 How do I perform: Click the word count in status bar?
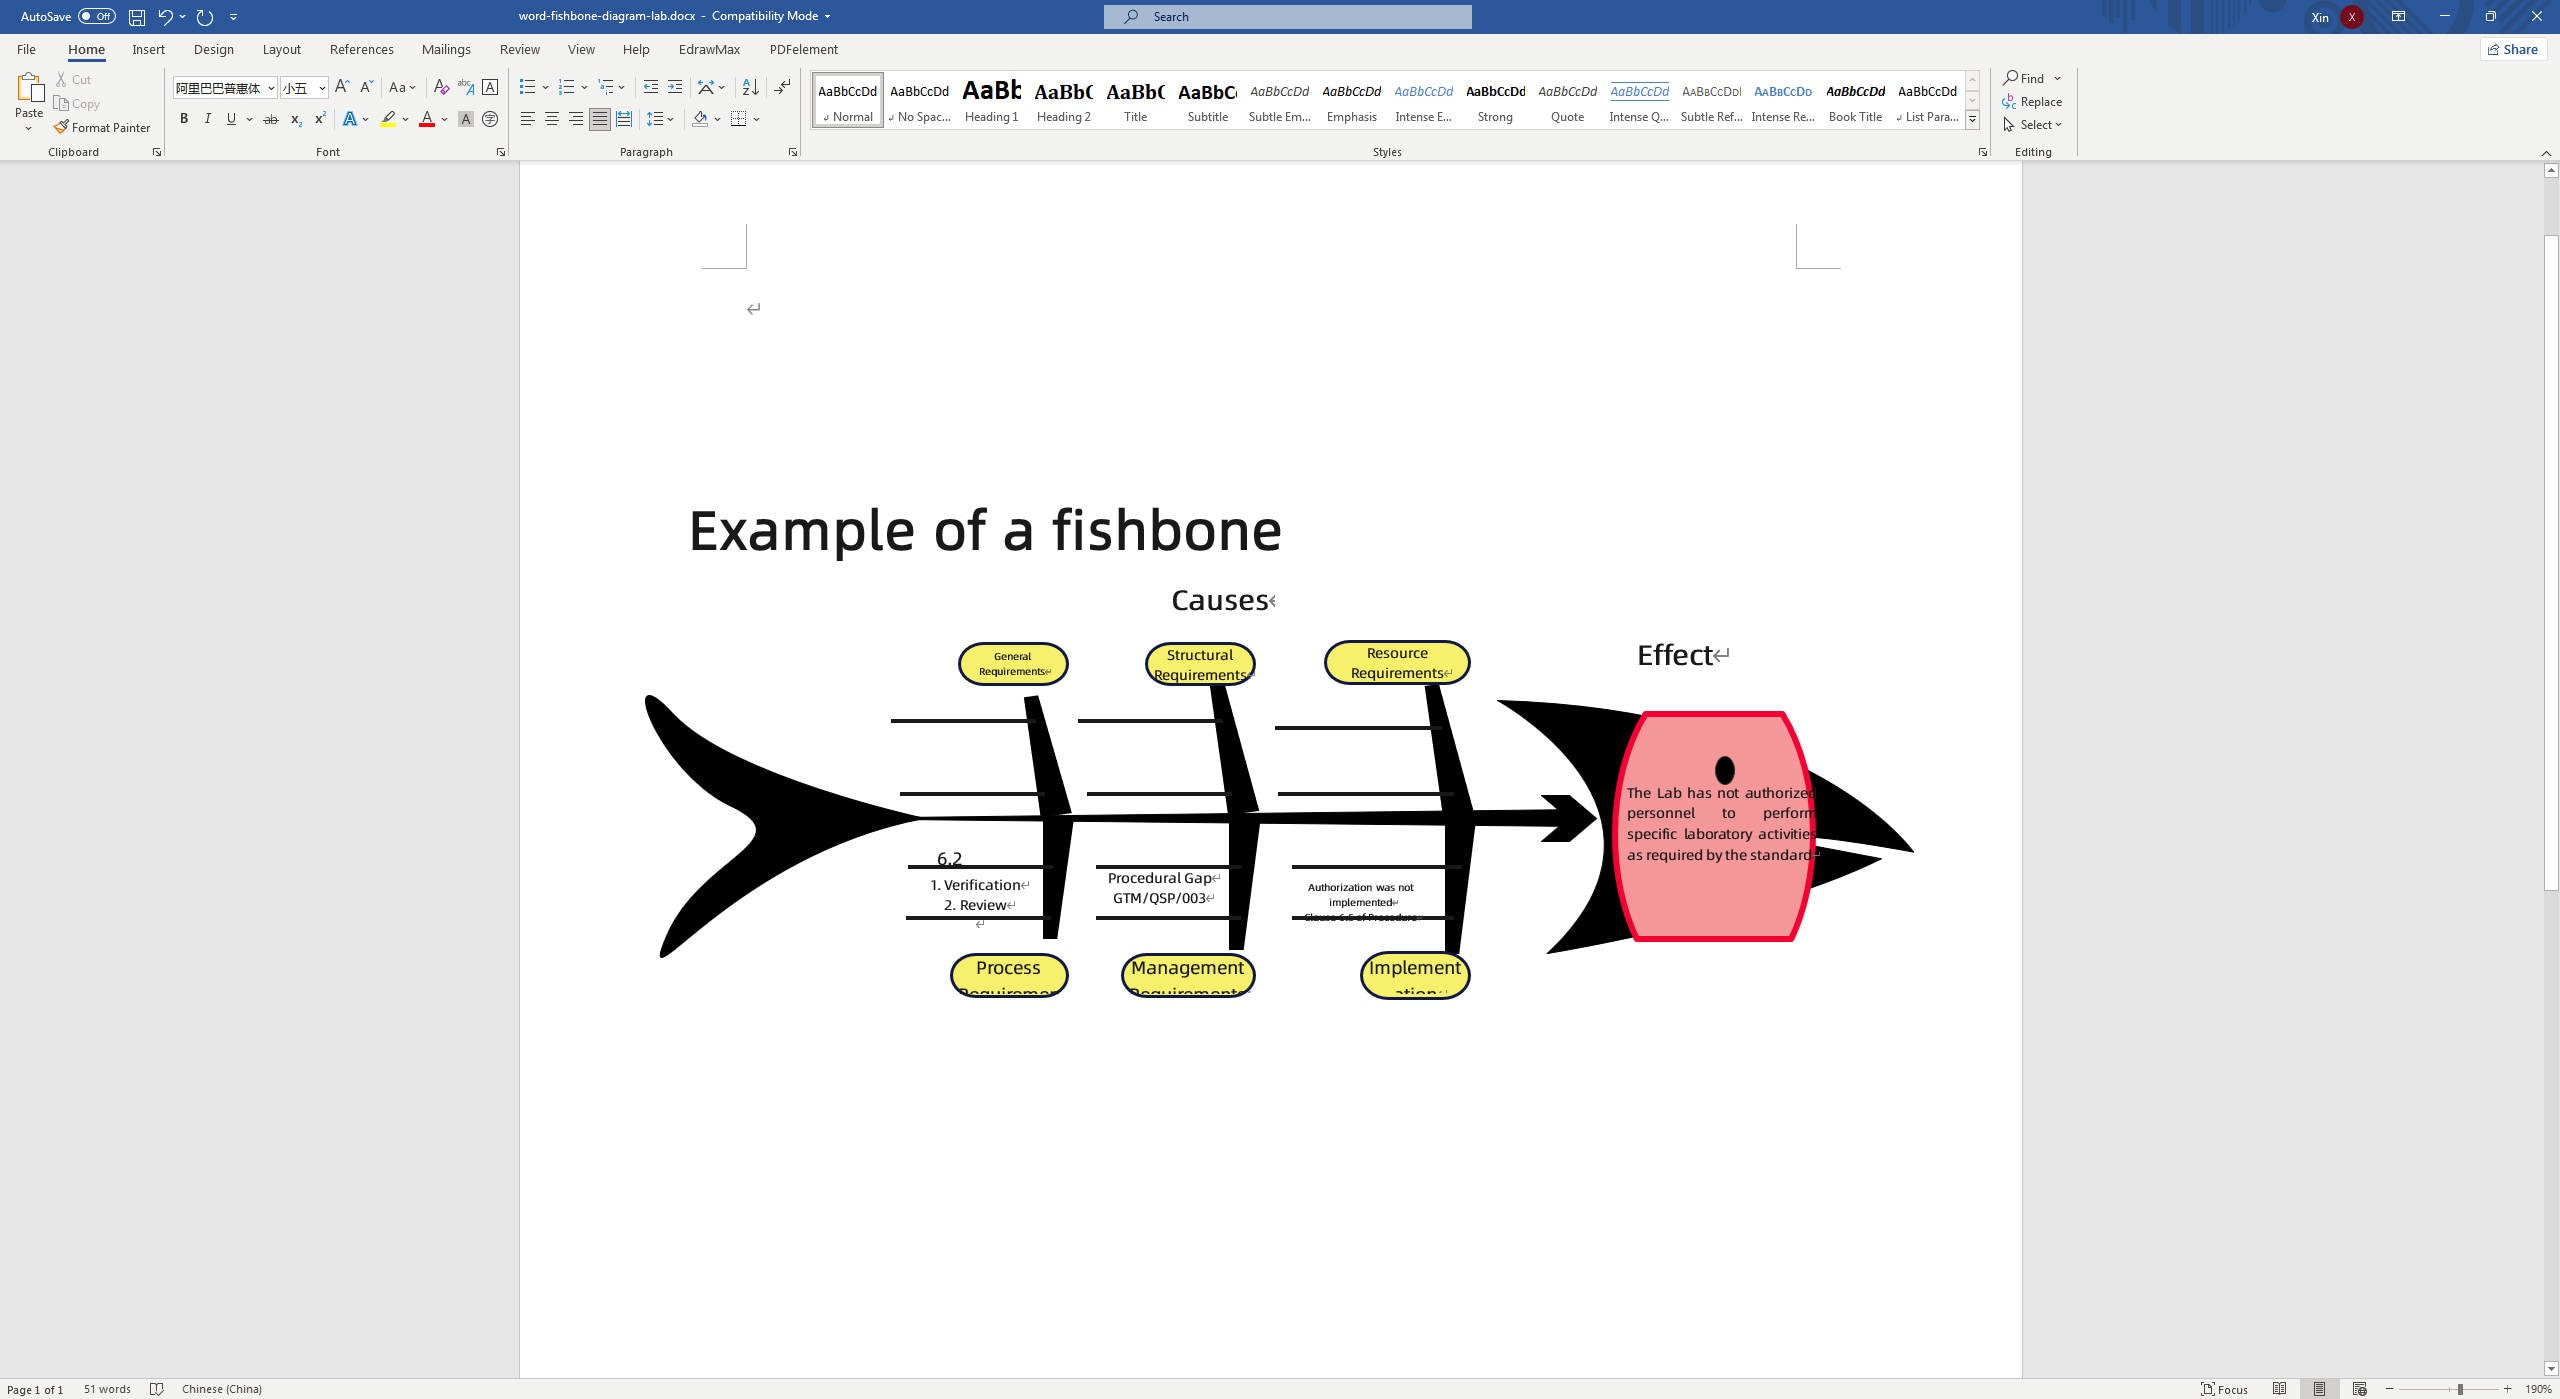pos(107,1388)
